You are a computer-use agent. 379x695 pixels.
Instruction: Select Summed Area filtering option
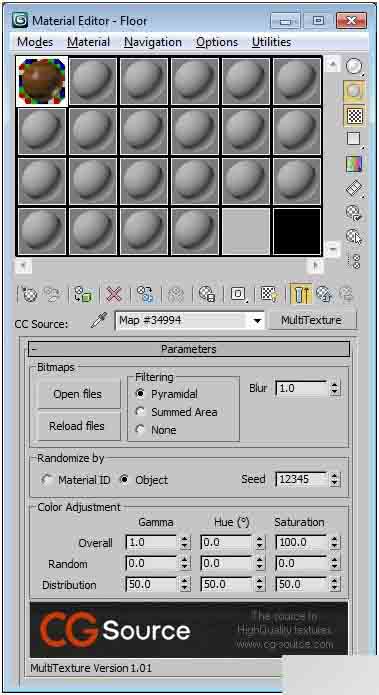pyautogui.click(x=141, y=412)
